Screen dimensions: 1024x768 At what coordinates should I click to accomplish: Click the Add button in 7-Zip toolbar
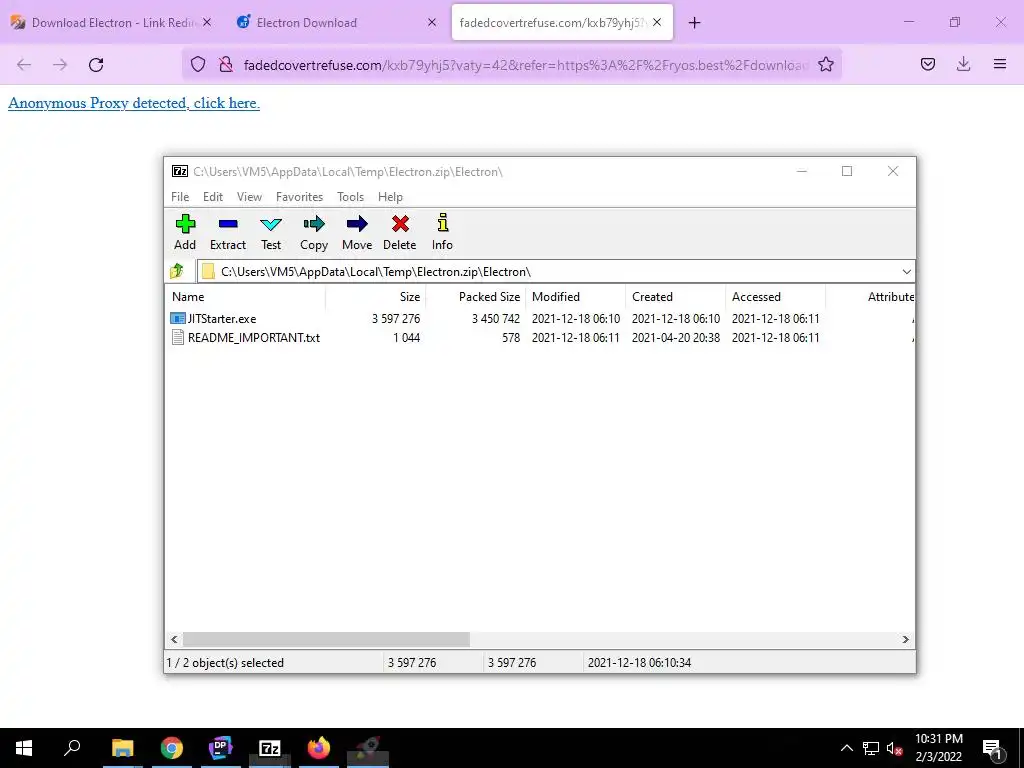coord(185,232)
